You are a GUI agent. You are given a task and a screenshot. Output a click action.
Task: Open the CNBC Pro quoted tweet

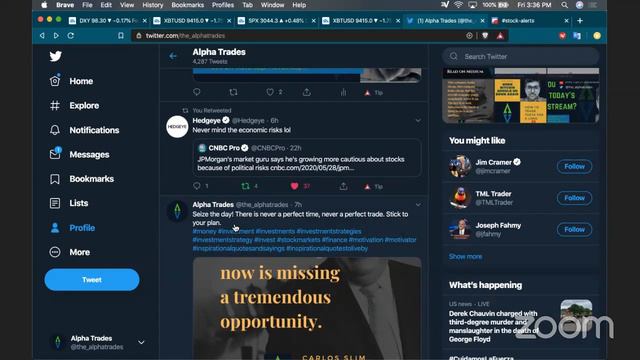click(x=307, y=158)
